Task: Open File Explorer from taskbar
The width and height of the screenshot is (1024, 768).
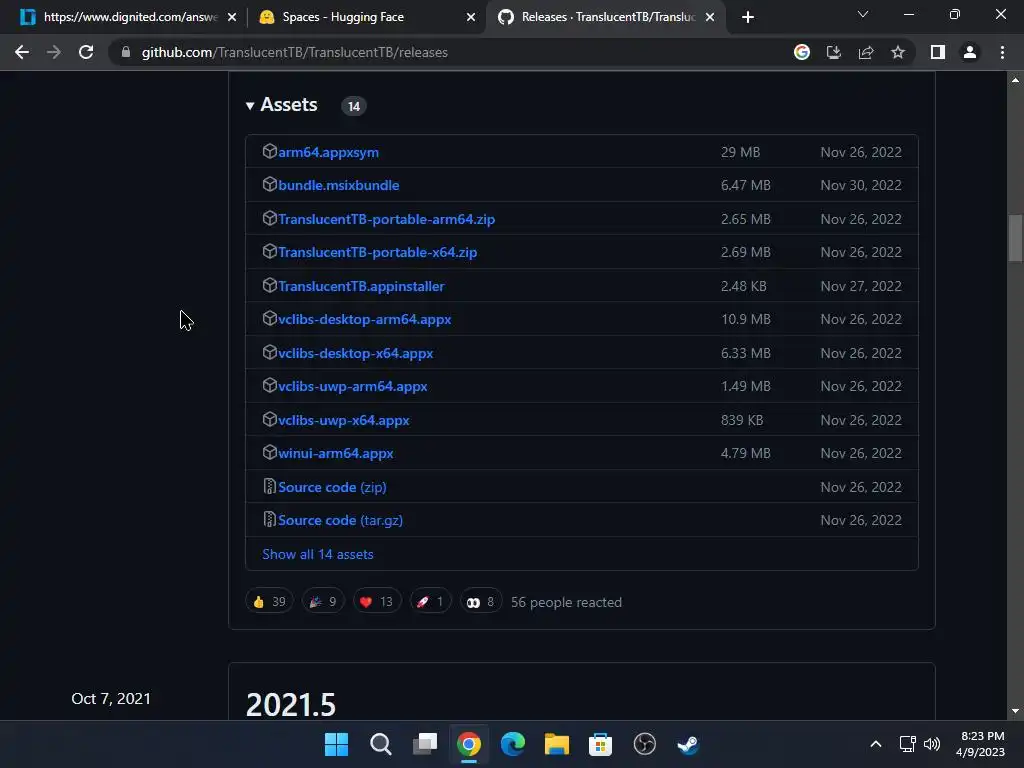Action: pos(556,744)
